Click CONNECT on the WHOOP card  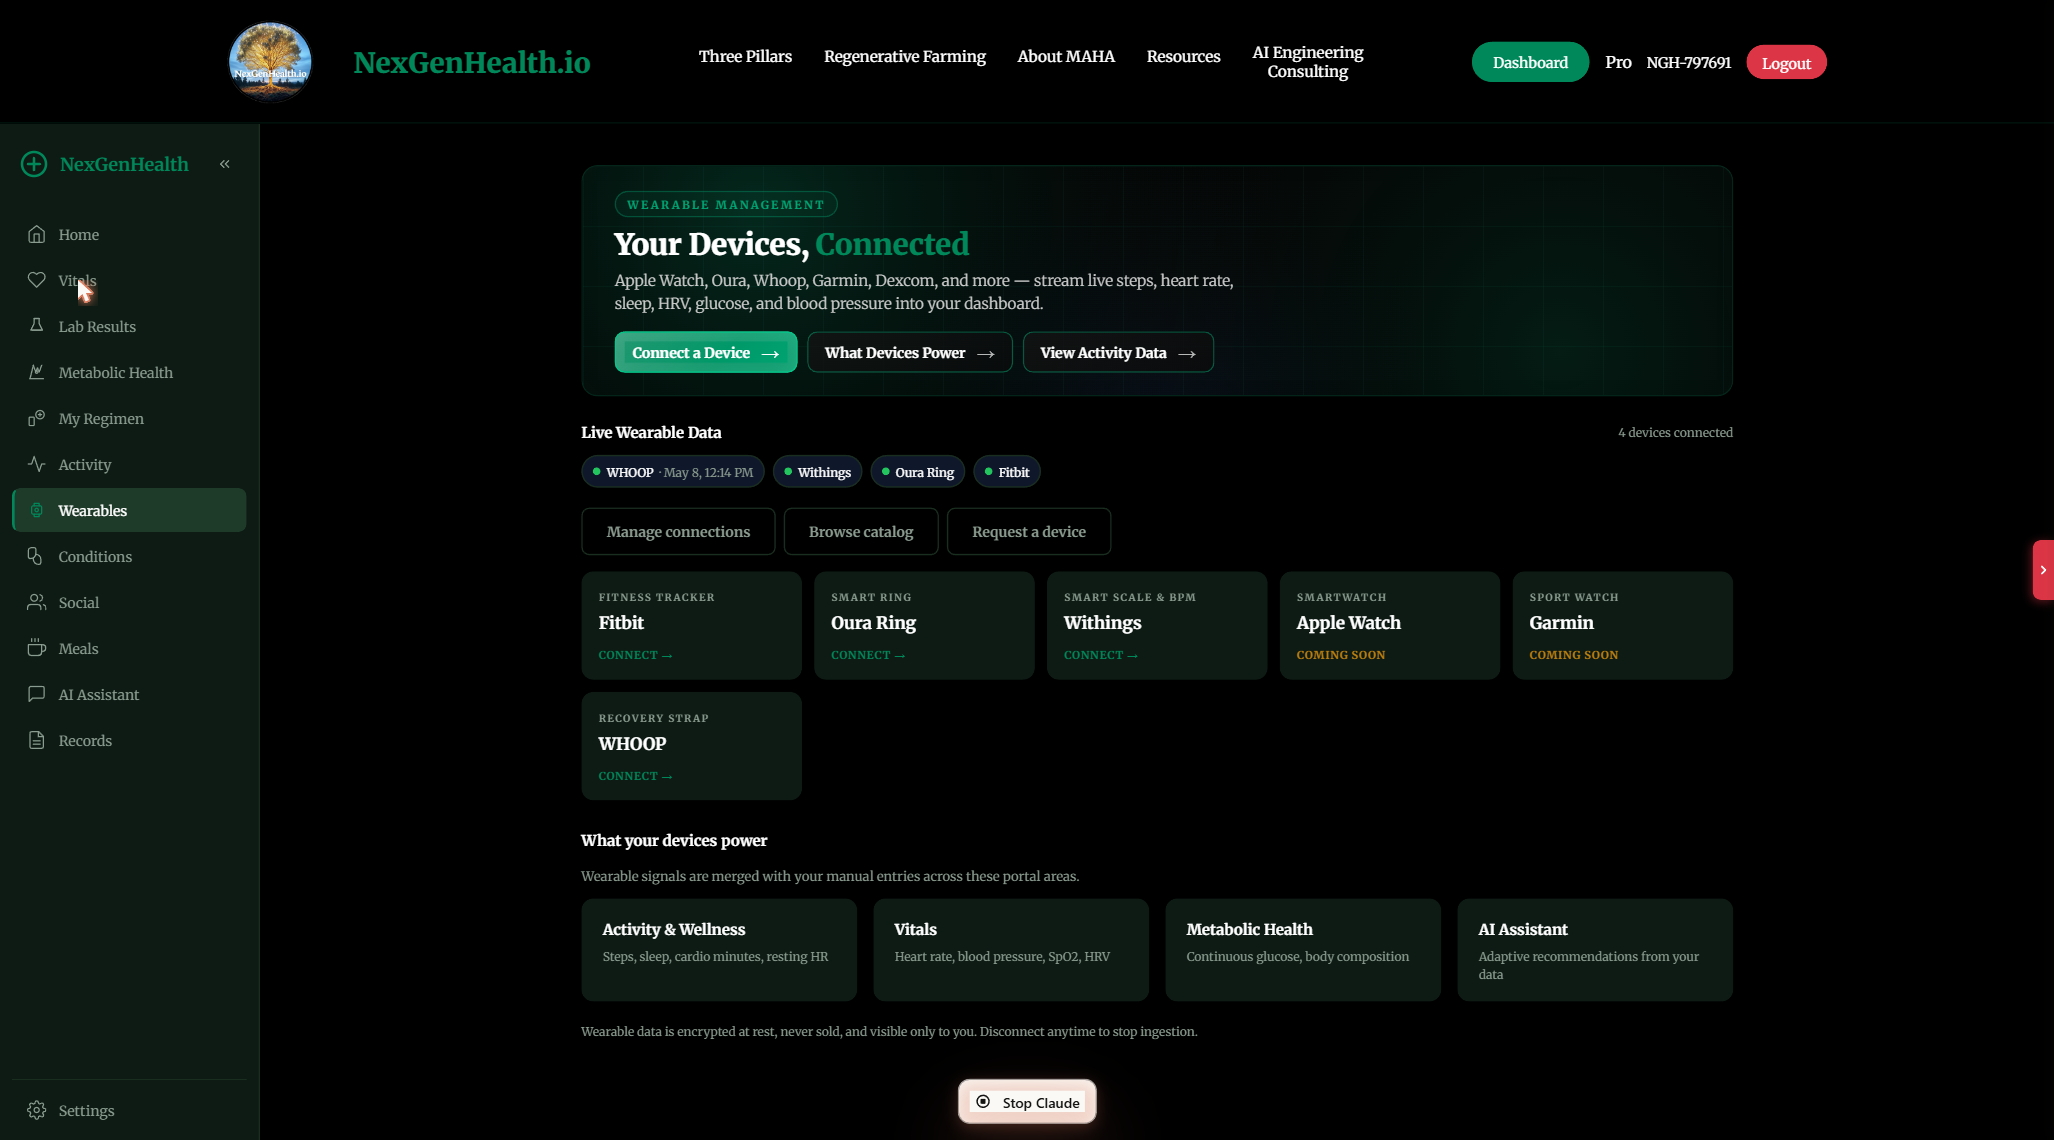635,776
